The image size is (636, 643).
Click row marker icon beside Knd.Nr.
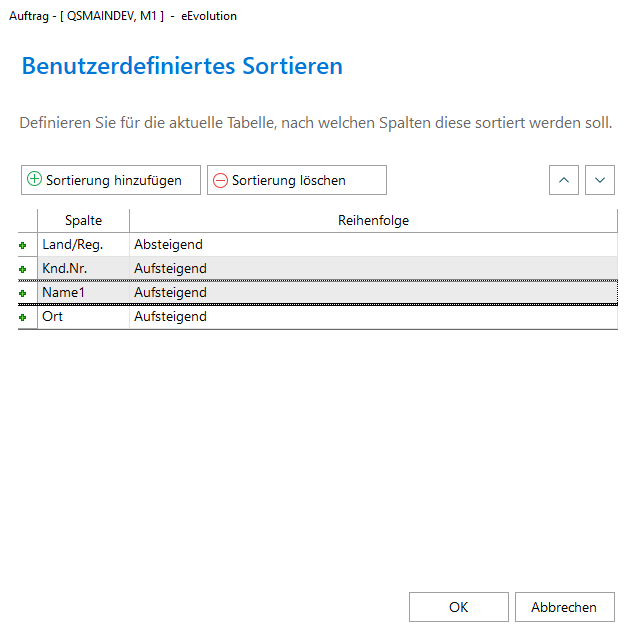click(23, 269)
